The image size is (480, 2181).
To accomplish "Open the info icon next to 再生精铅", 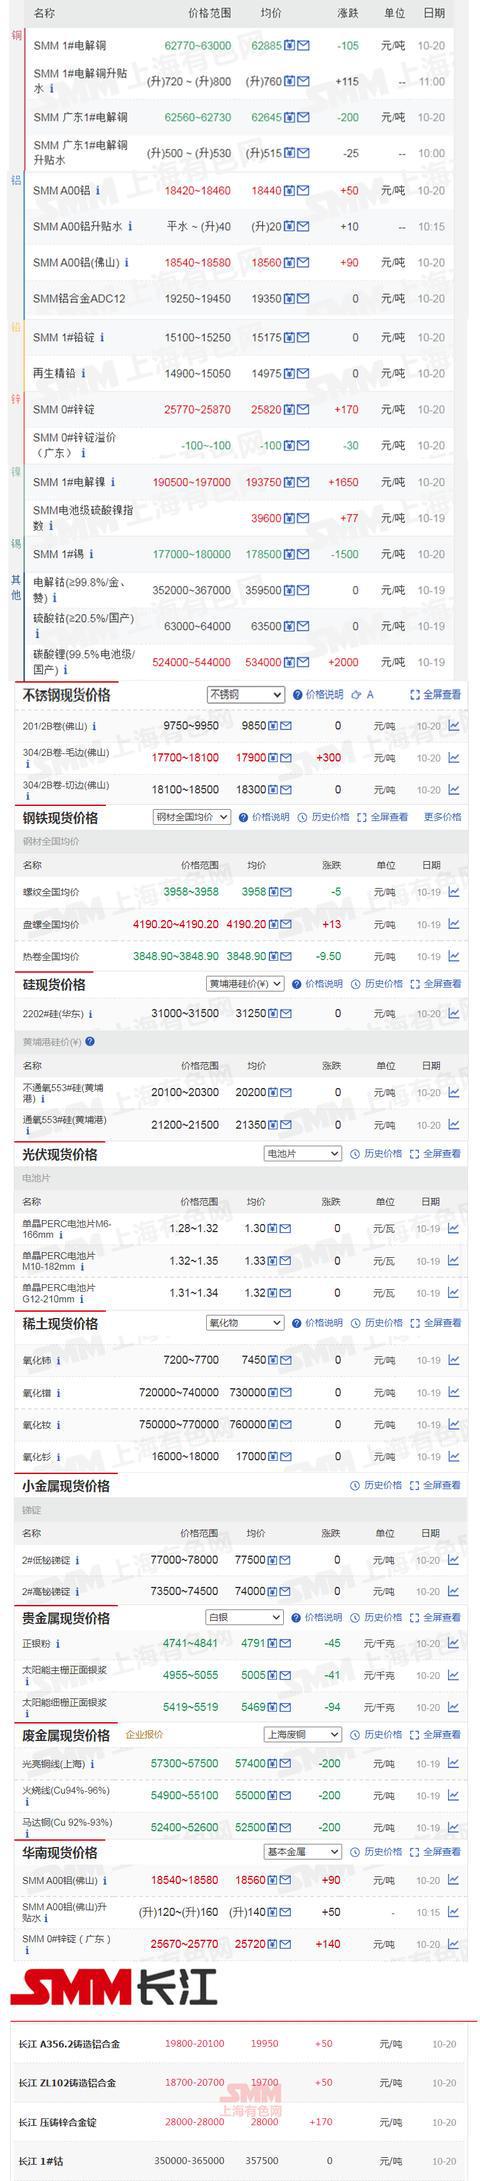I will pos(83,373).
